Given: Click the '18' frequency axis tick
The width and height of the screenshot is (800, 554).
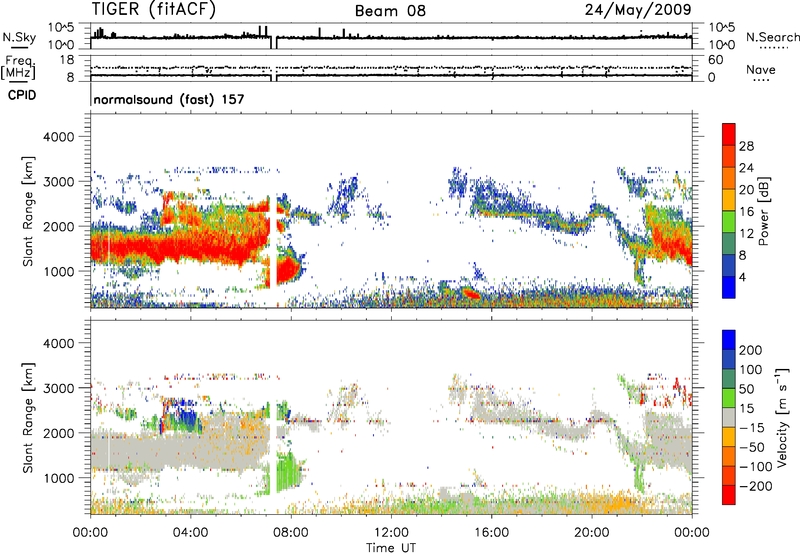Looking at the screenshot, I should click(x=67, y=60).
